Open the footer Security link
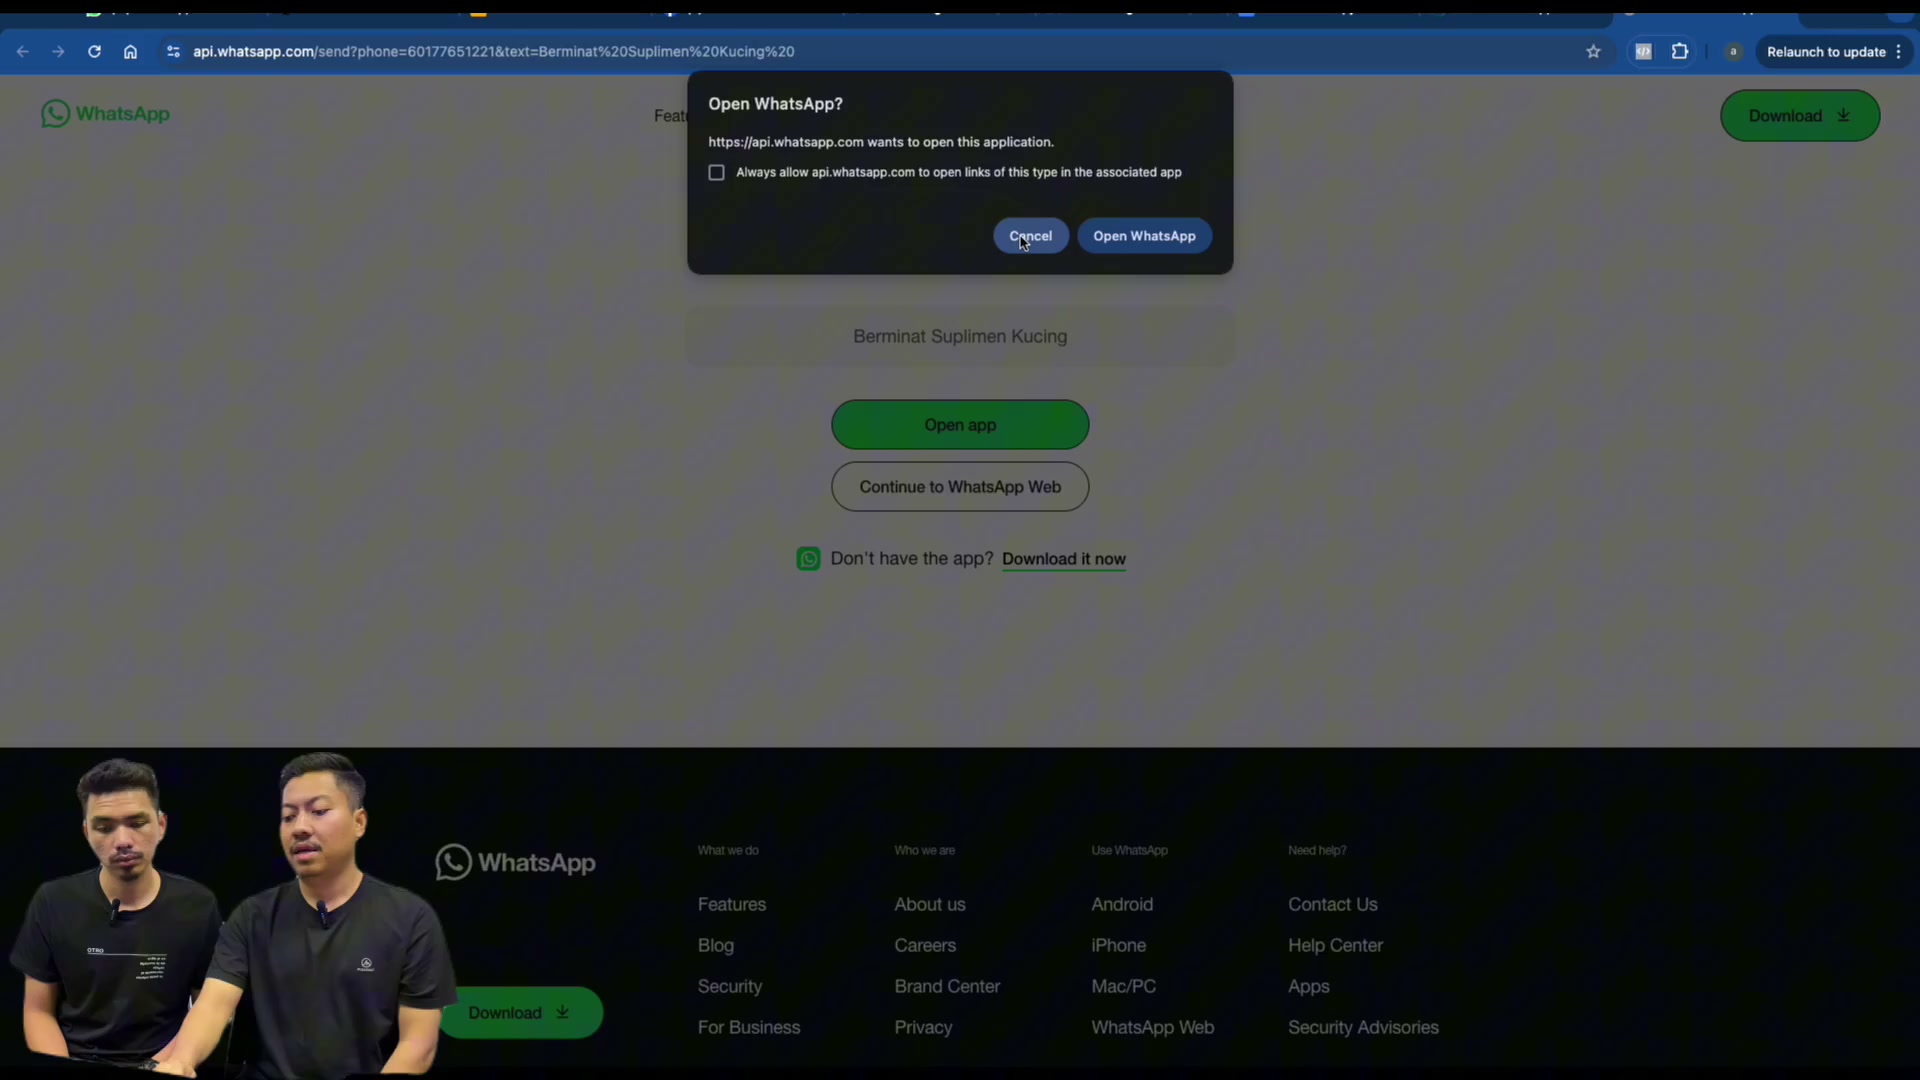Viewport: 1920px width, 1080px height. pyautogui.click(x=730, y=986)
